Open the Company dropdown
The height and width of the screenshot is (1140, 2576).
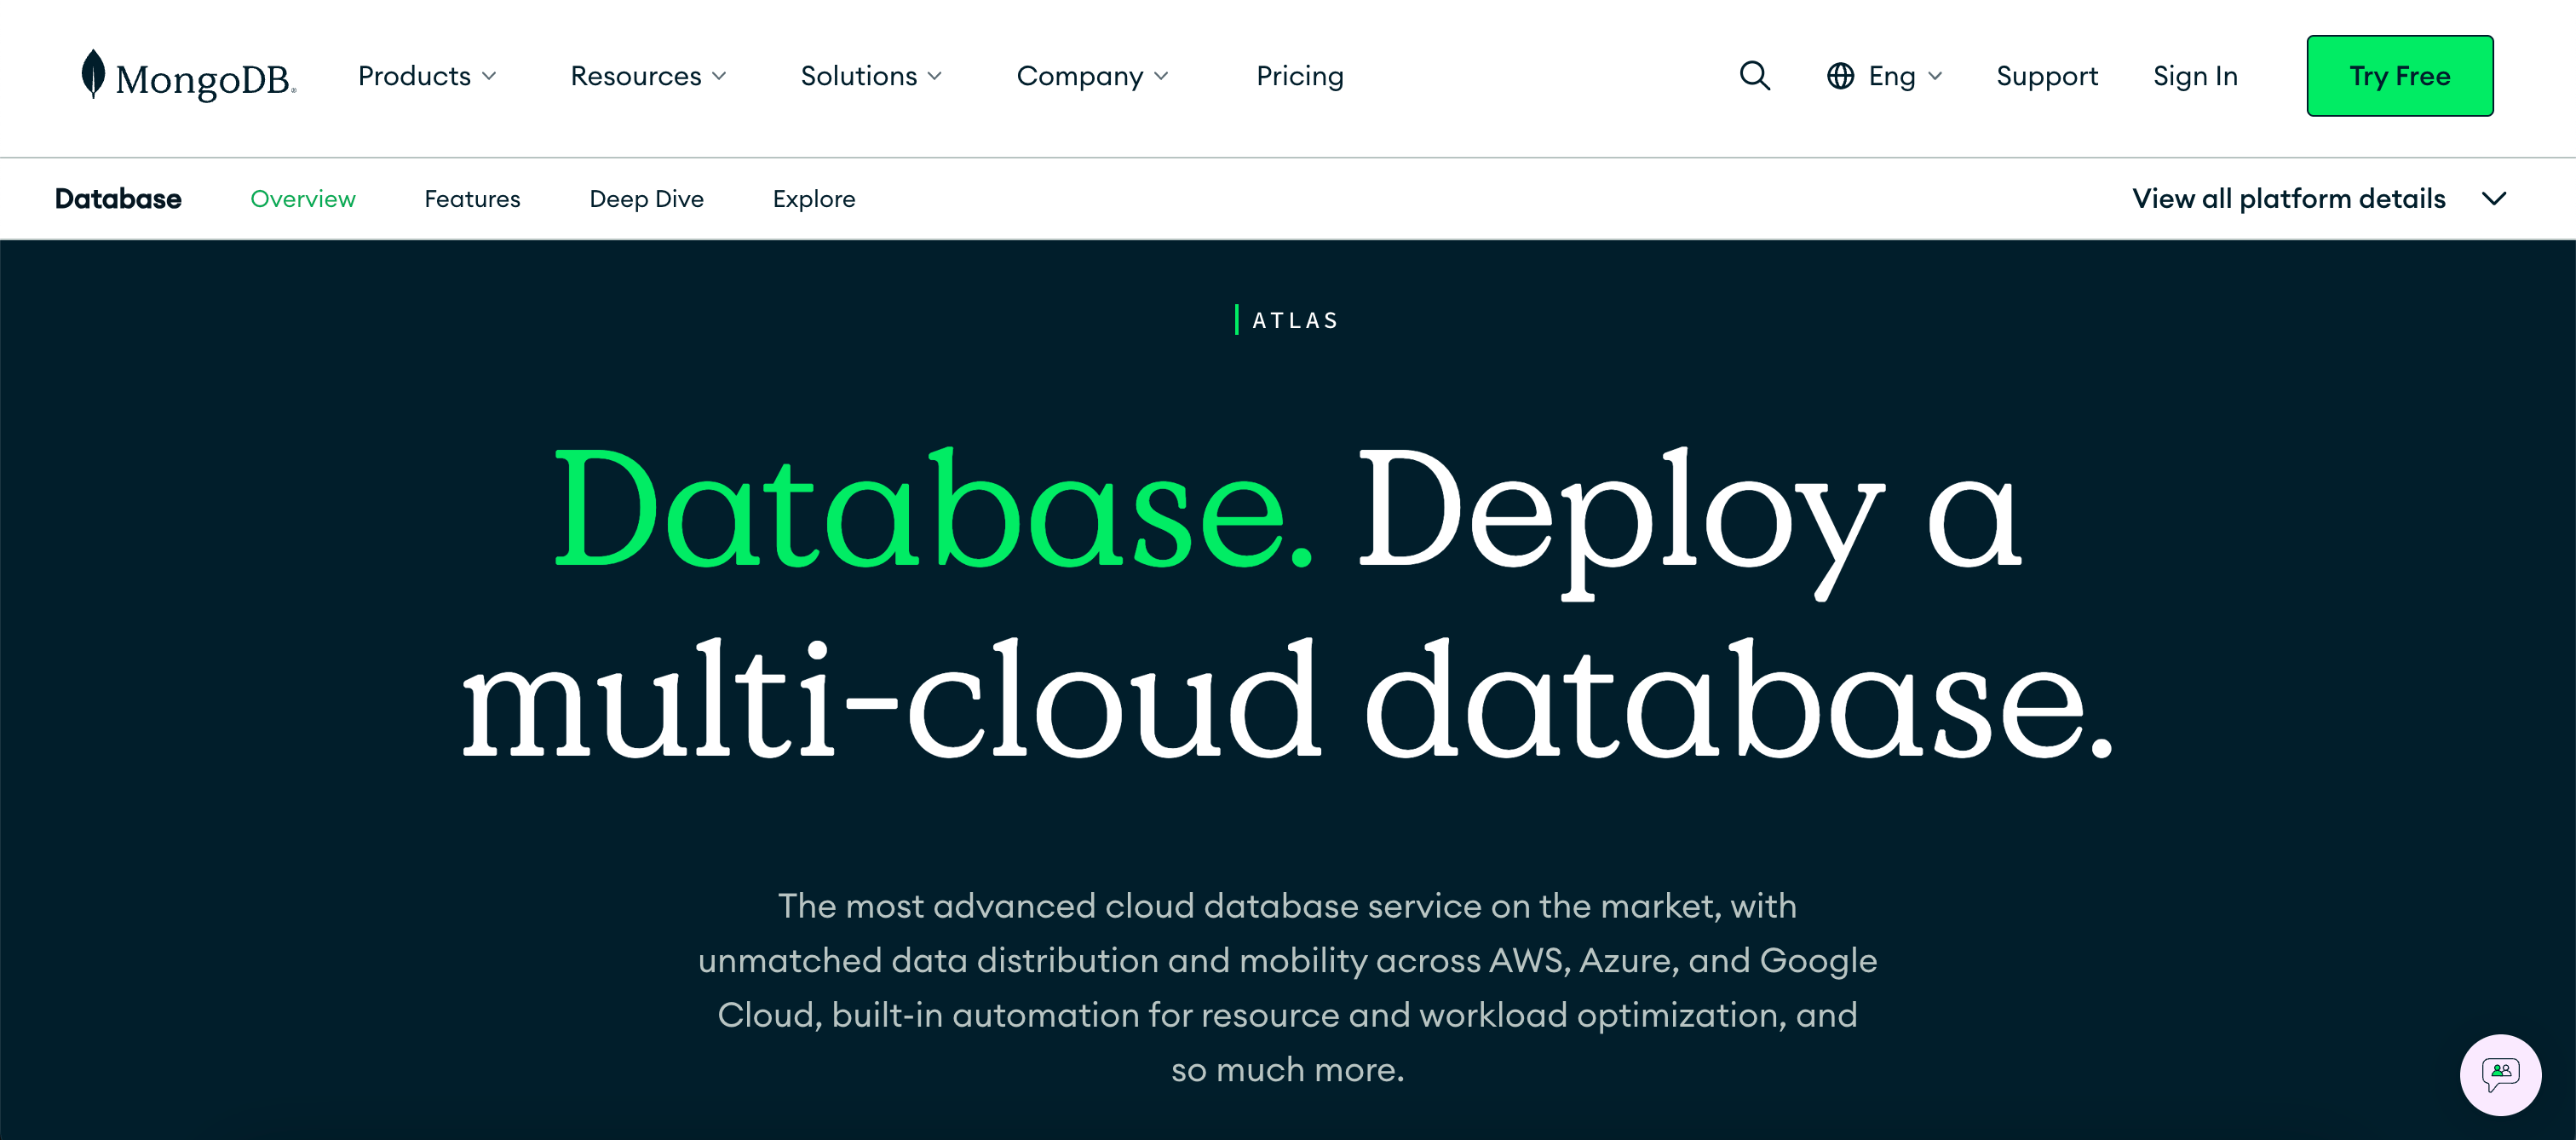pos(1092,76)
